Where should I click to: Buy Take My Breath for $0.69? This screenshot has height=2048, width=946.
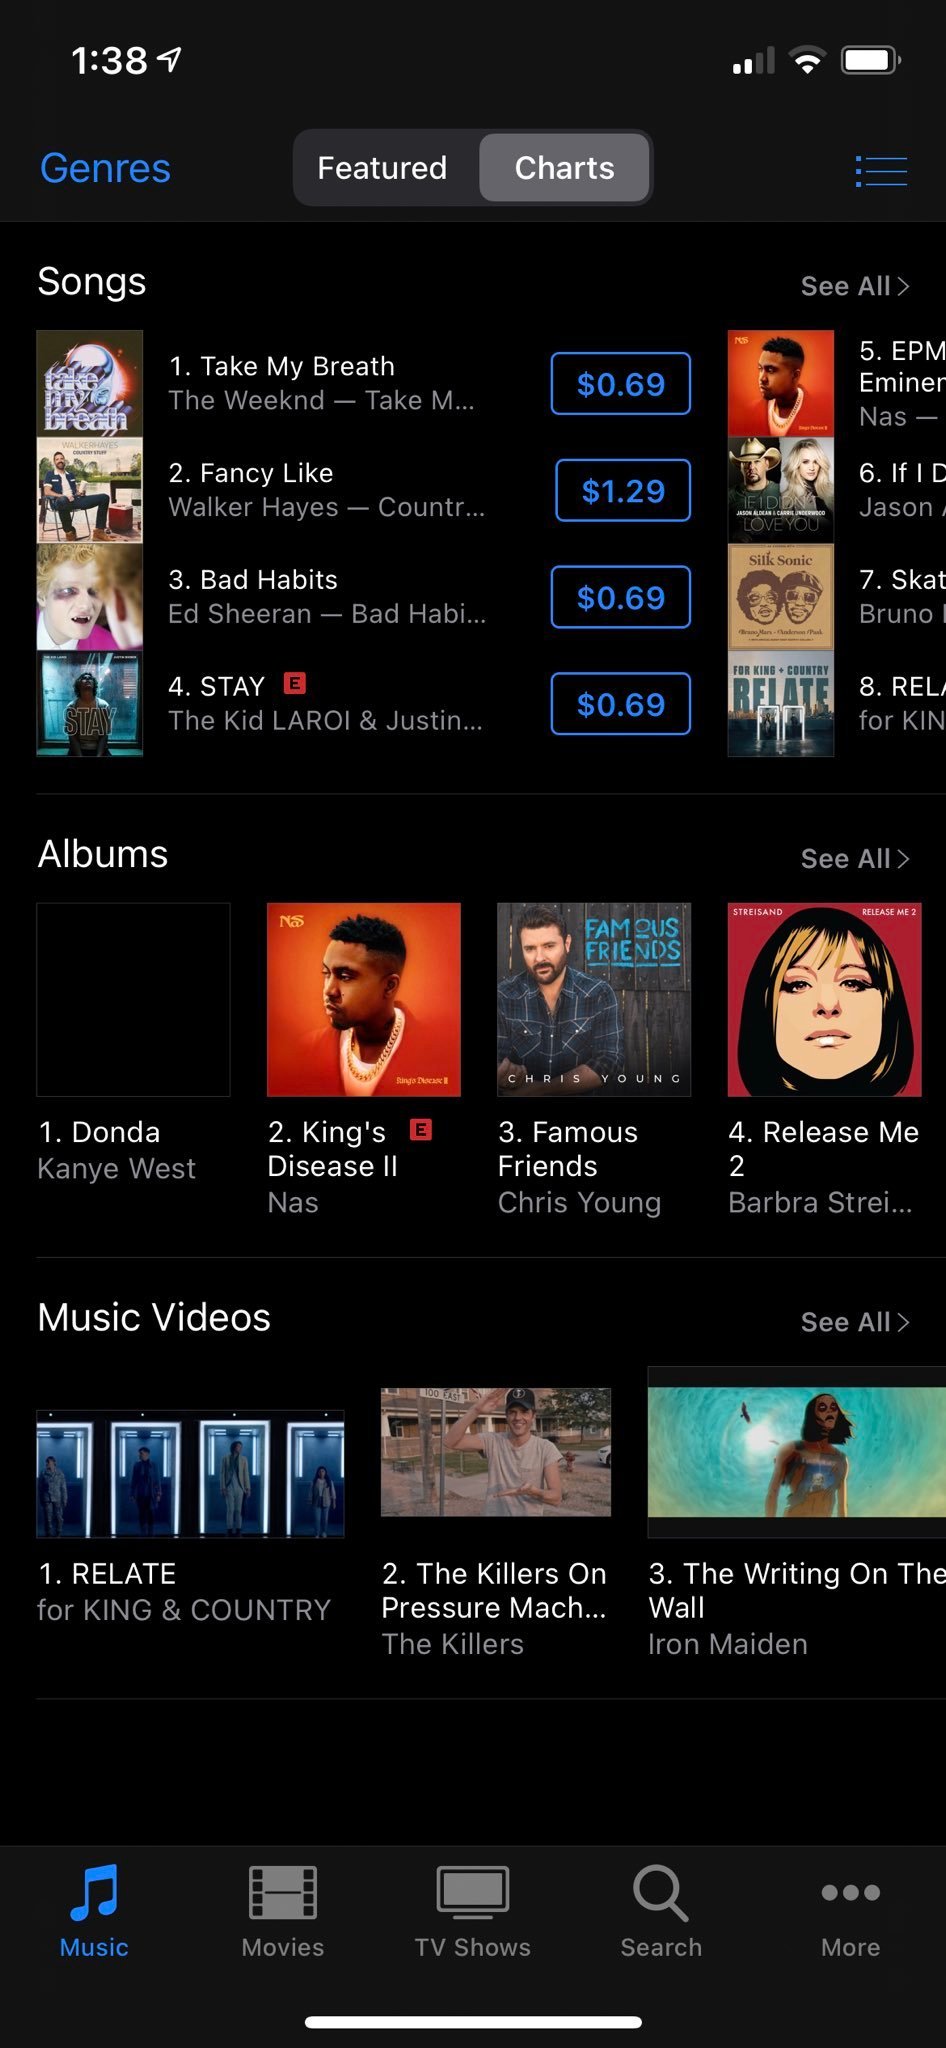pyautogui.click(x=621, y=384)
